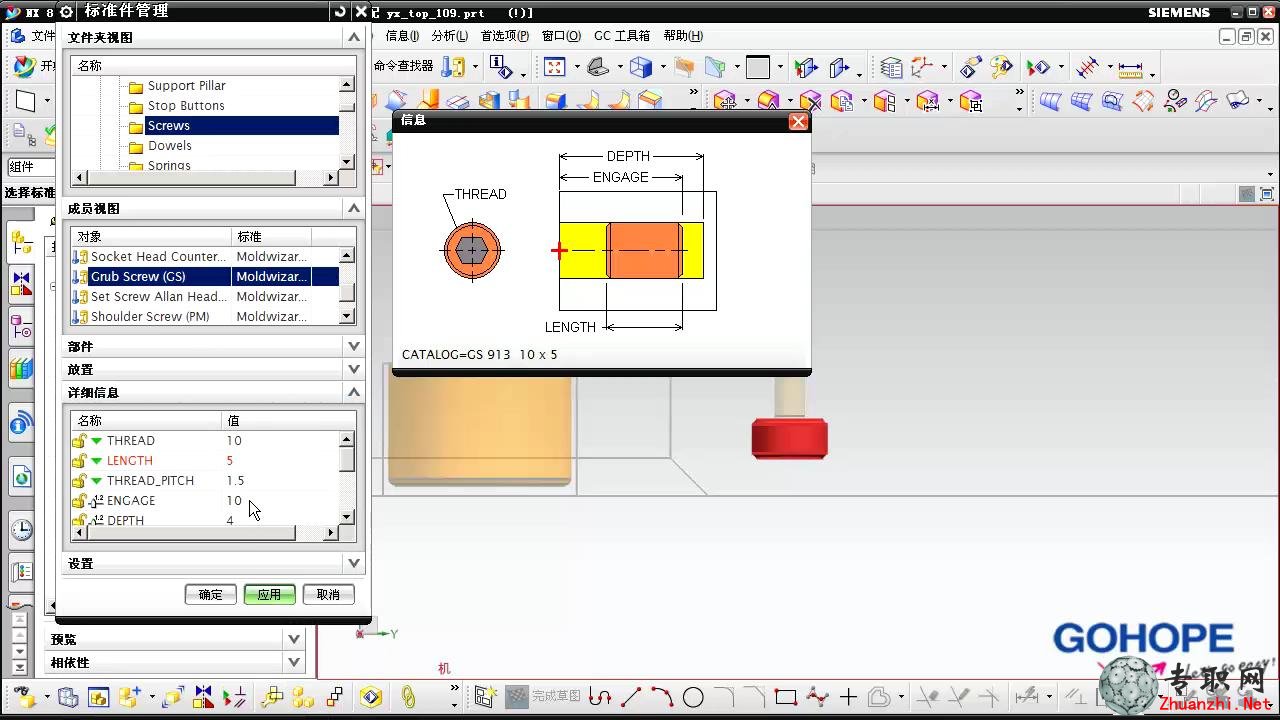The image size is (1280, 720).
Task: Click the LENGTH value 5
Action: click(x=229, y=461)
